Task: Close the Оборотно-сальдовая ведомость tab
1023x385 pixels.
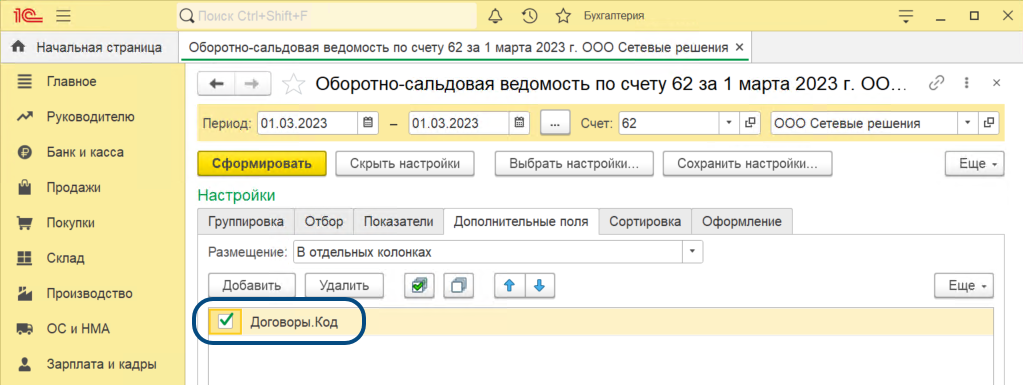Action: (739, 47)
